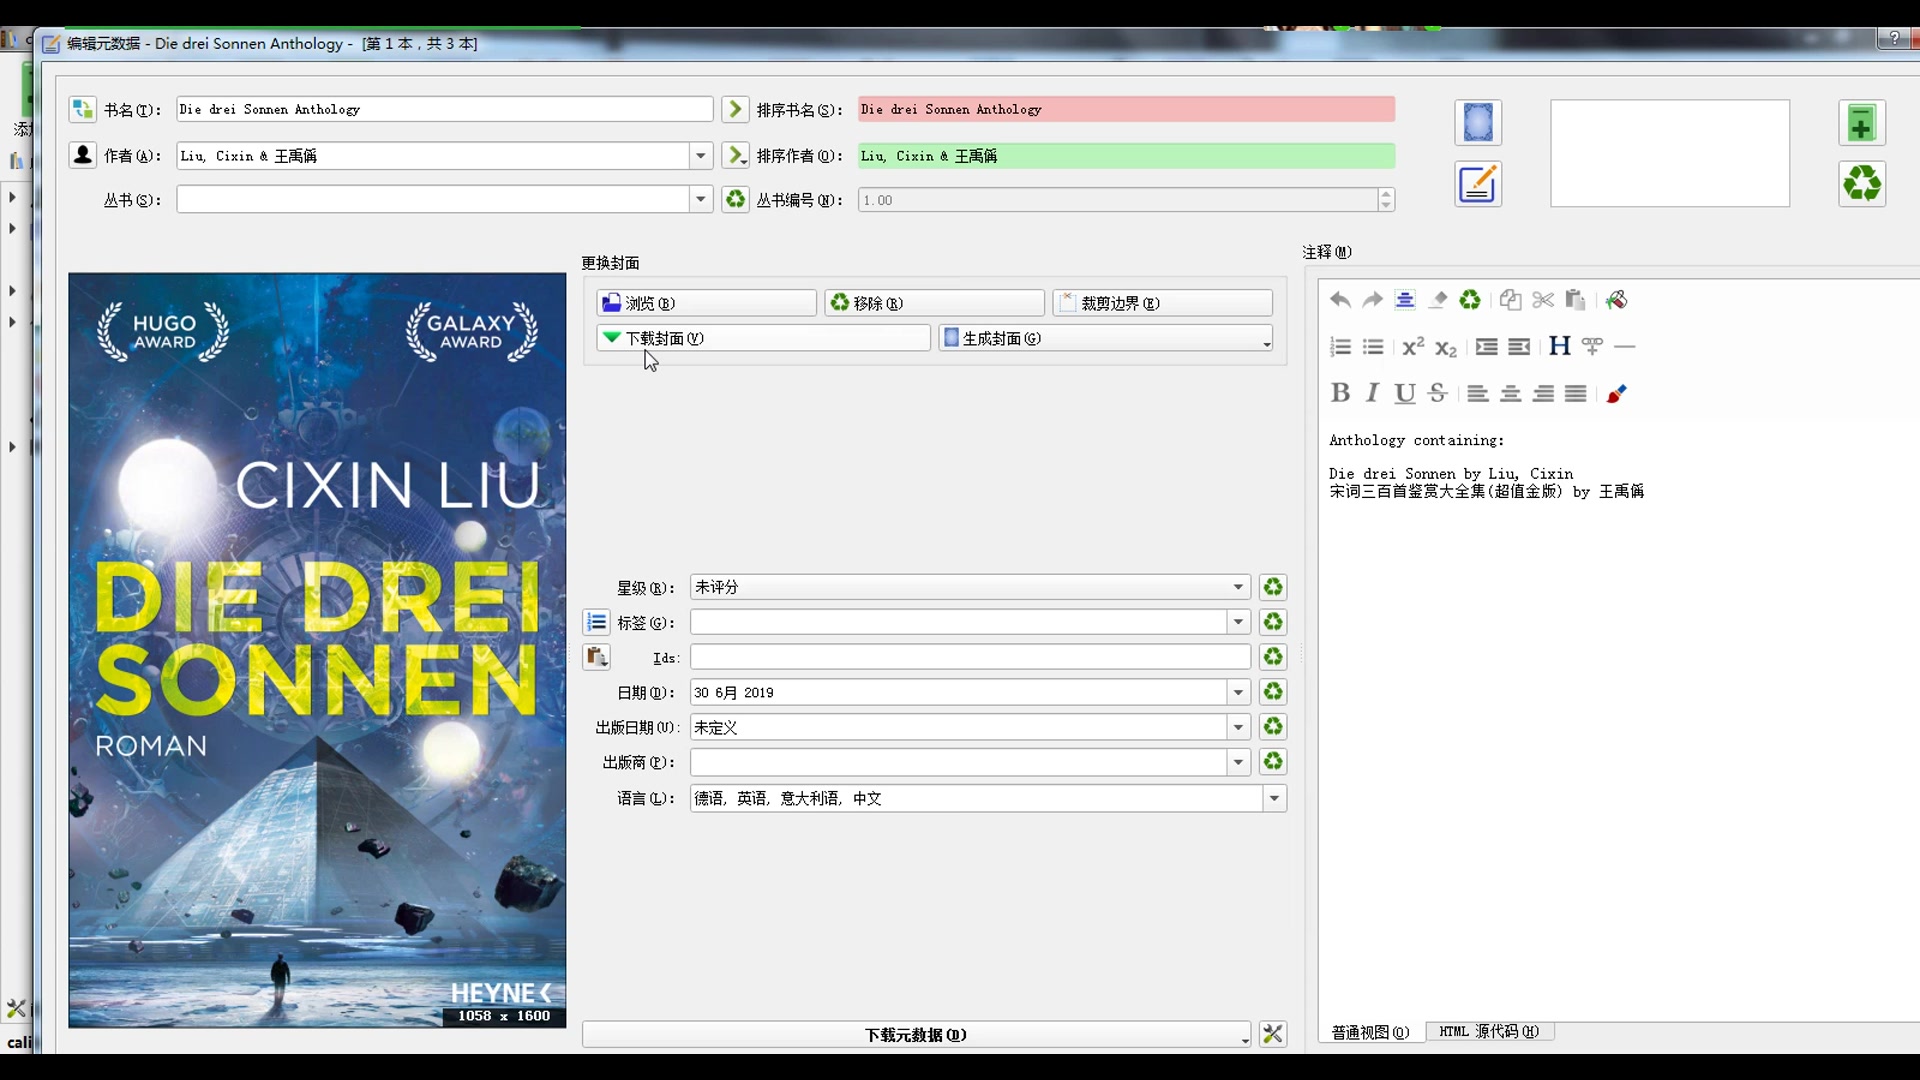
Task: Undo in comments editor
Action: 1340,300
